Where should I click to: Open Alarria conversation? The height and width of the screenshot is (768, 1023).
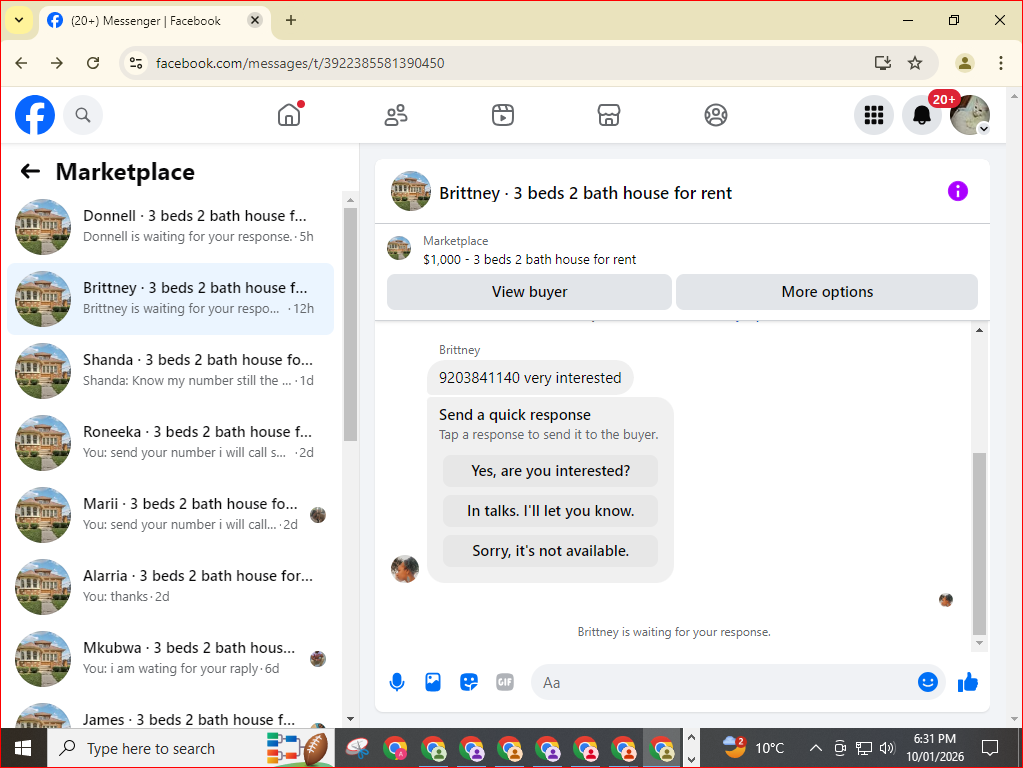[x=170, y=587]
